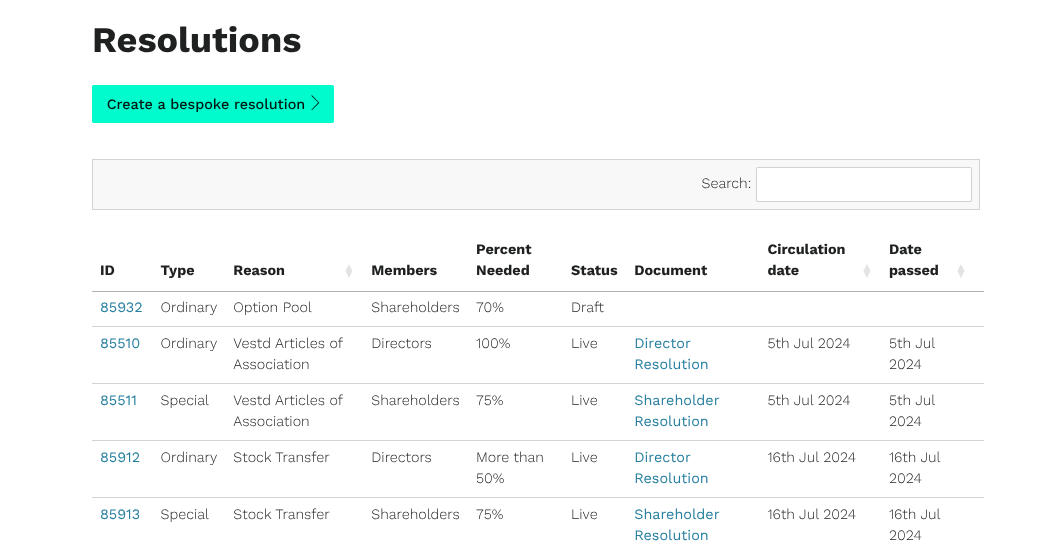The width and height of the screenshot is (1047, 552).
Task: Click the Type column header
Action: 177,270
